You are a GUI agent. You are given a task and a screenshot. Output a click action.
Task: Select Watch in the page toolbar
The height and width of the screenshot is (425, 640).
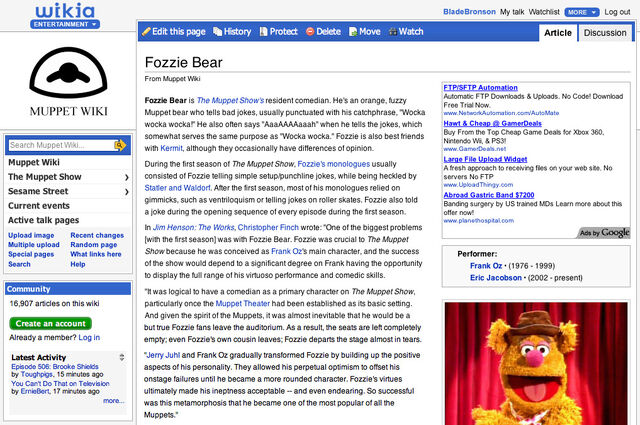pos(411,31)
